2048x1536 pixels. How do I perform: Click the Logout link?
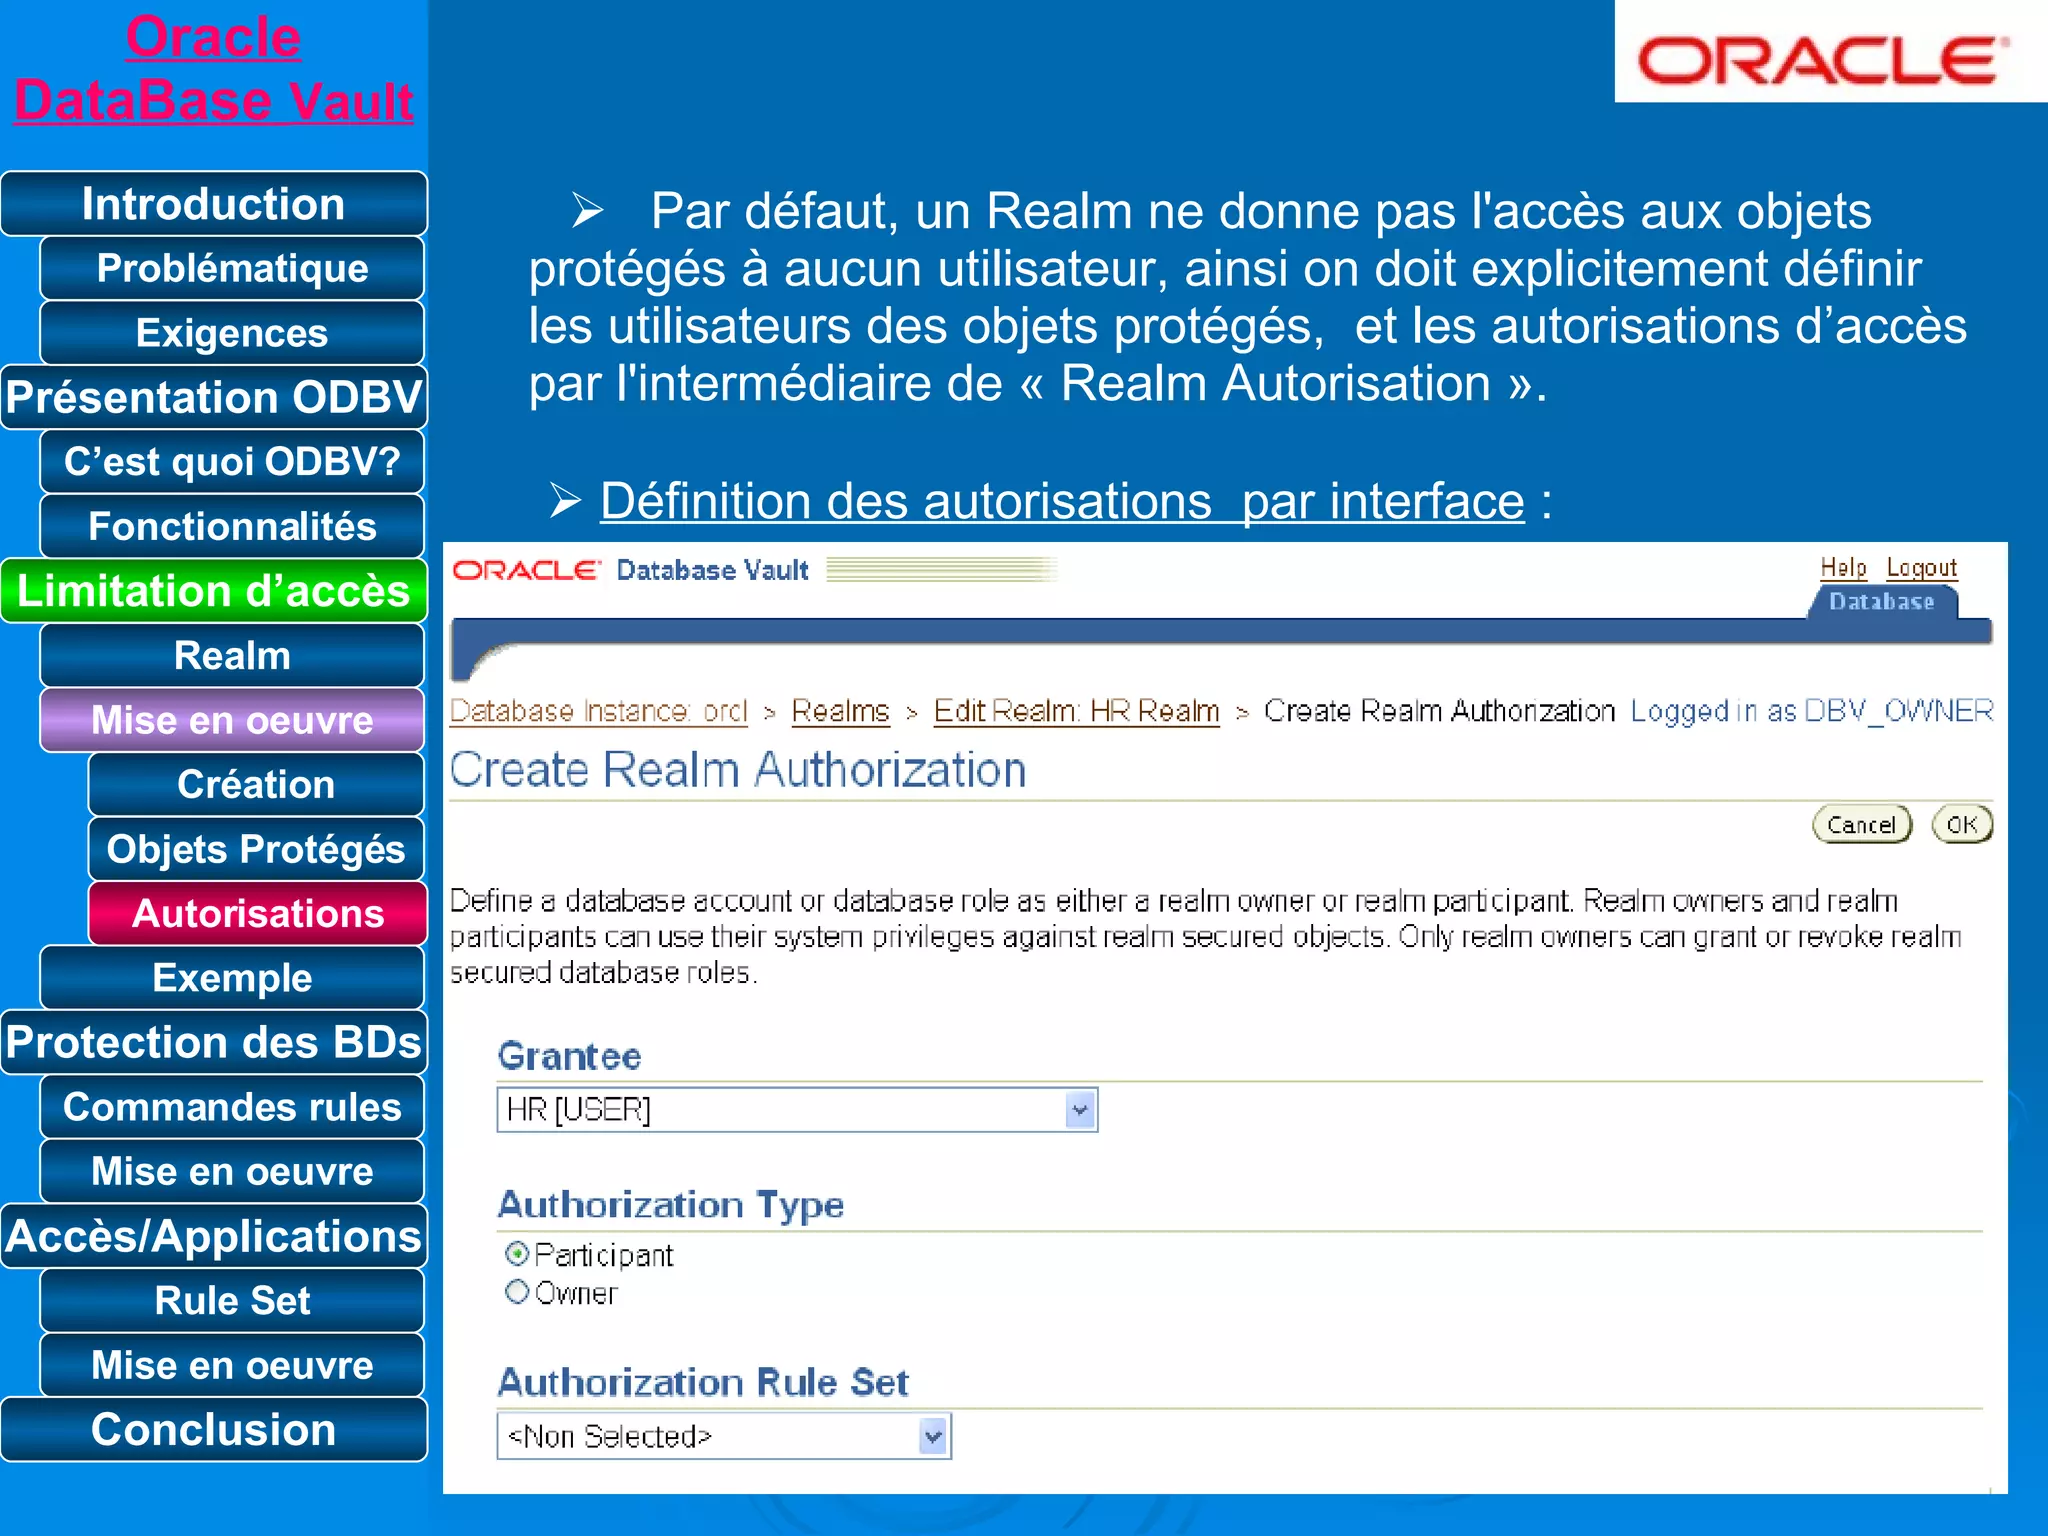click(1921, 568)
